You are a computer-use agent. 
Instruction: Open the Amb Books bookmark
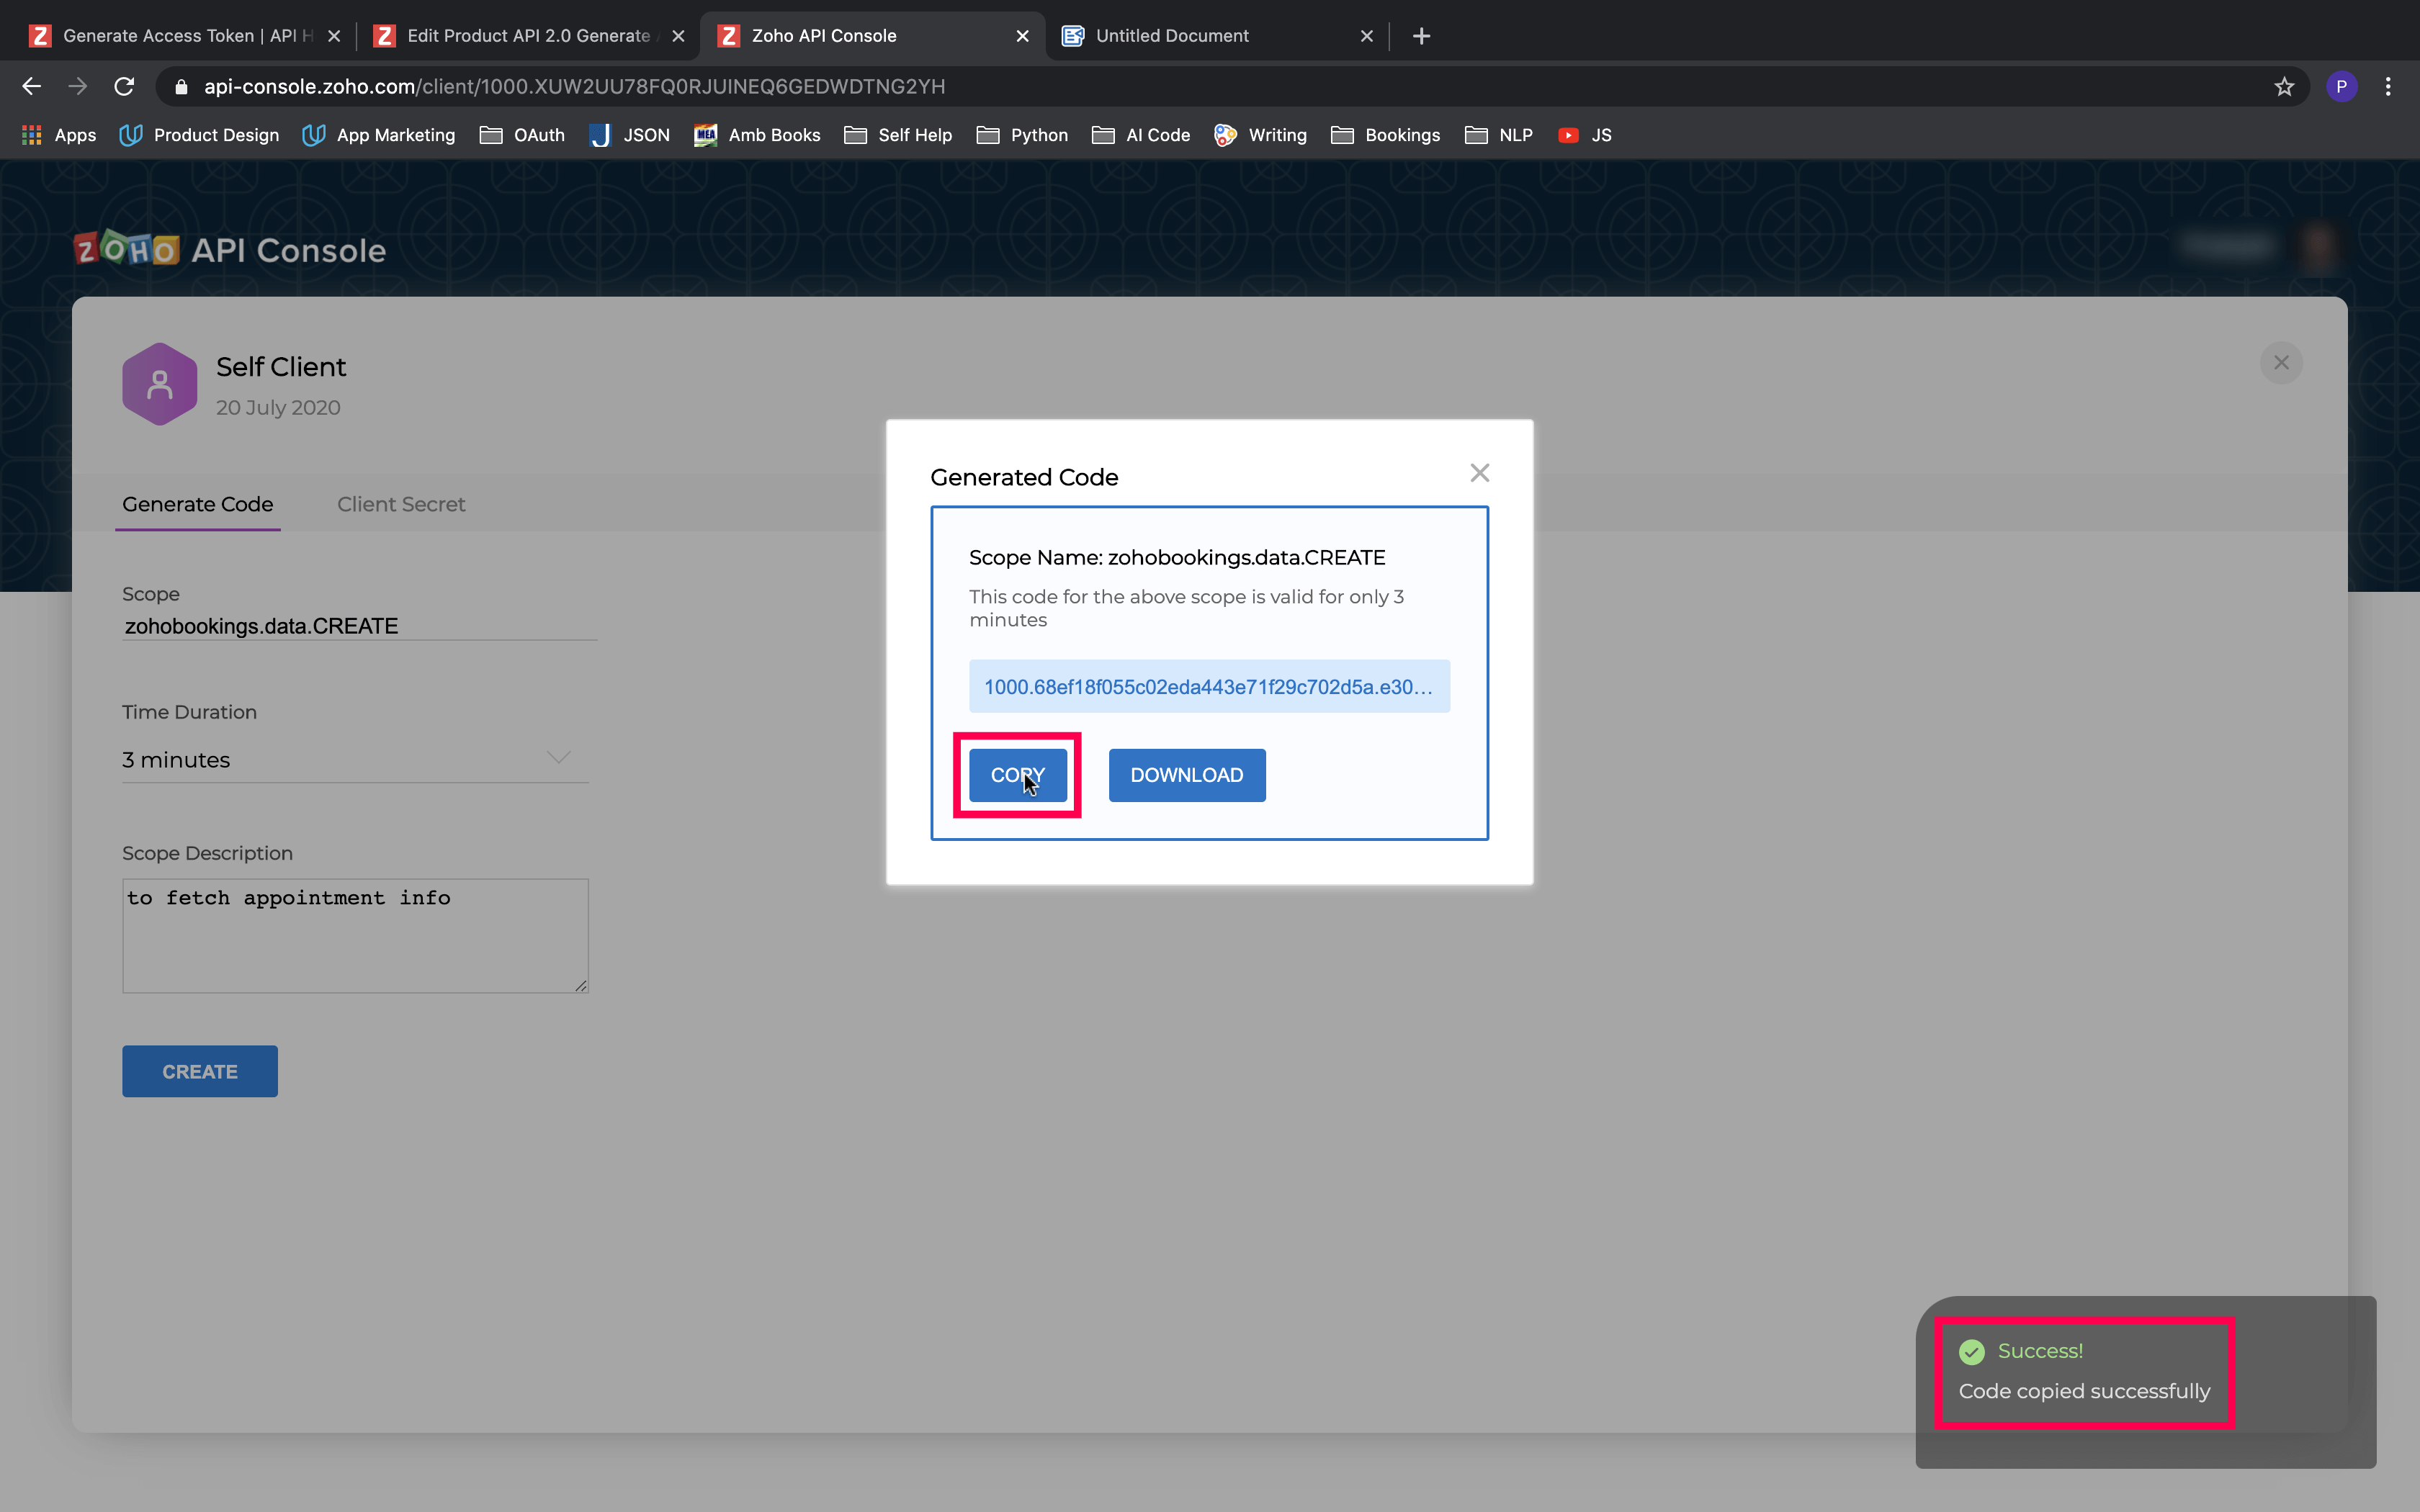click(757, 135)
